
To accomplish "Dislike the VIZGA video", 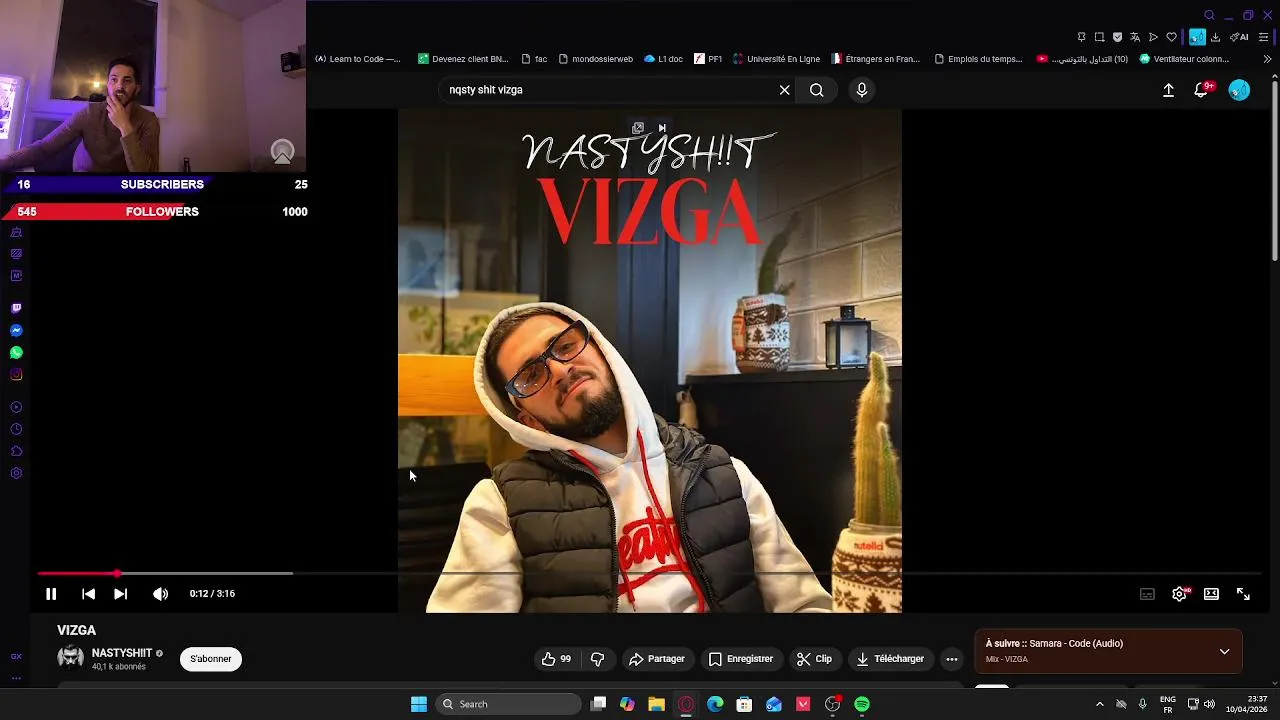I will point(598,659).
